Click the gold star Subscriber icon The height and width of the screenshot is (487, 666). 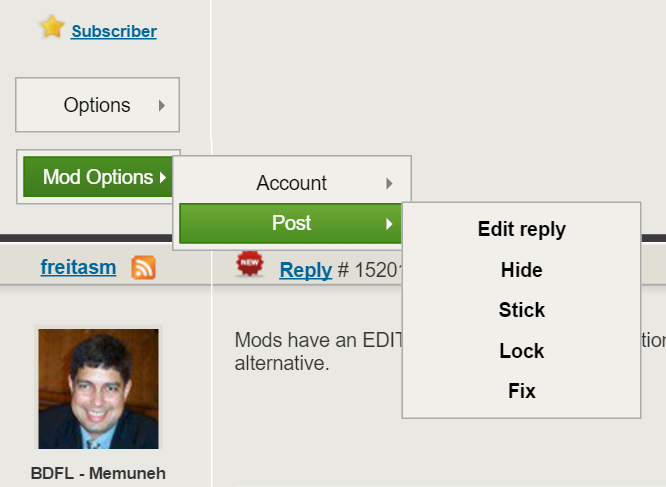coord(52,27)
